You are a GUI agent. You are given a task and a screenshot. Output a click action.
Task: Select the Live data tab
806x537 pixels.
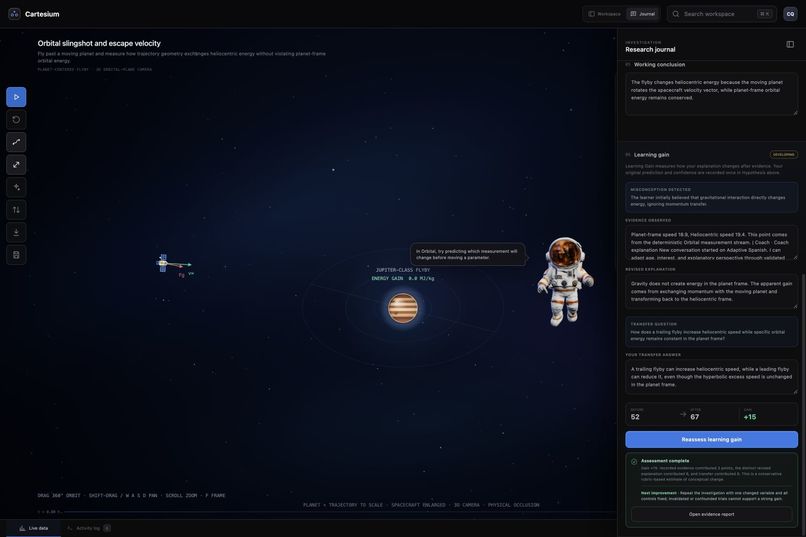click(33, 528)
